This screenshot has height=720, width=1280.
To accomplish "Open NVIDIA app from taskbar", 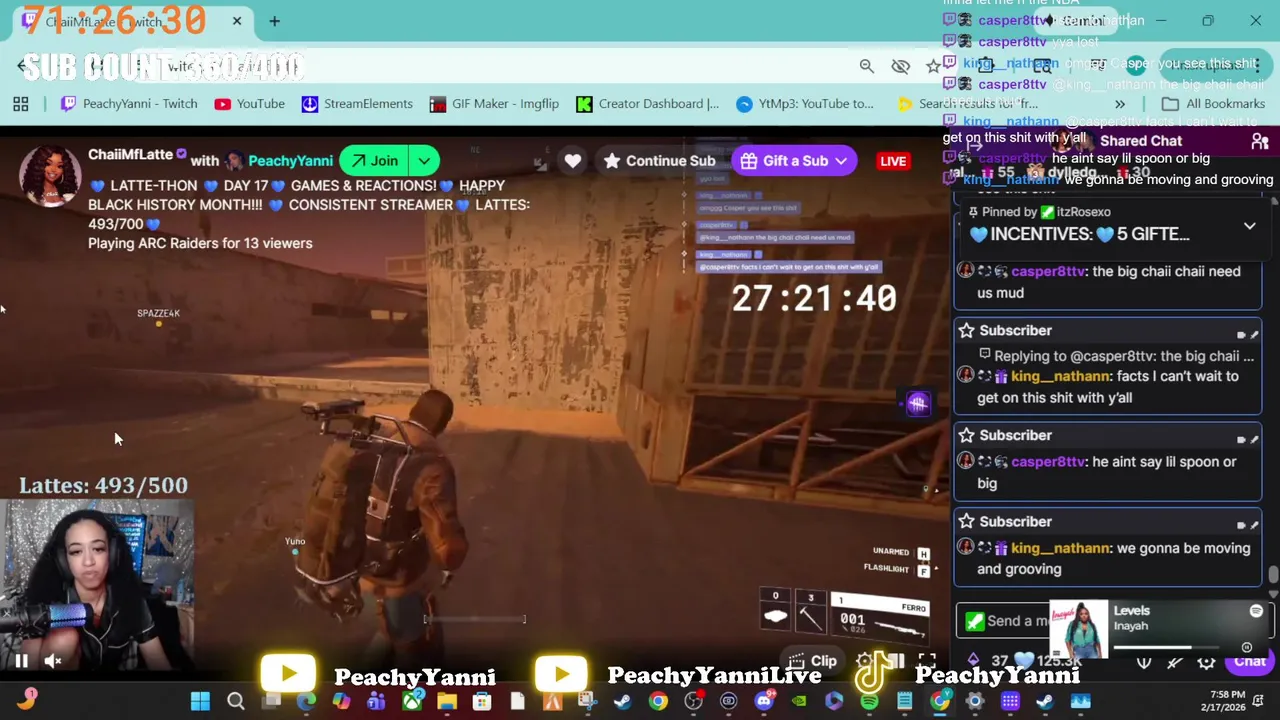I will (x=798, y=701).
